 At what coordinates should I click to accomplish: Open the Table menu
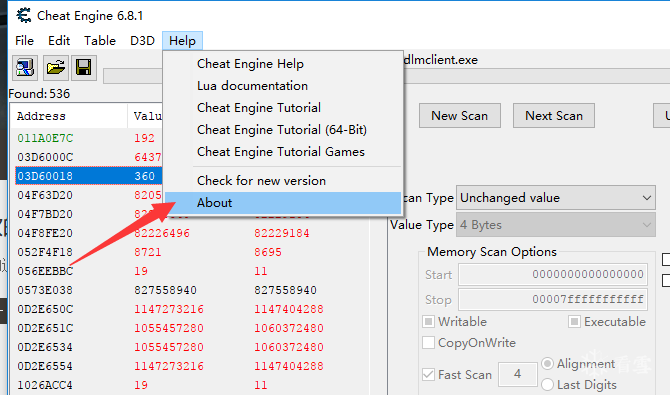100,41
